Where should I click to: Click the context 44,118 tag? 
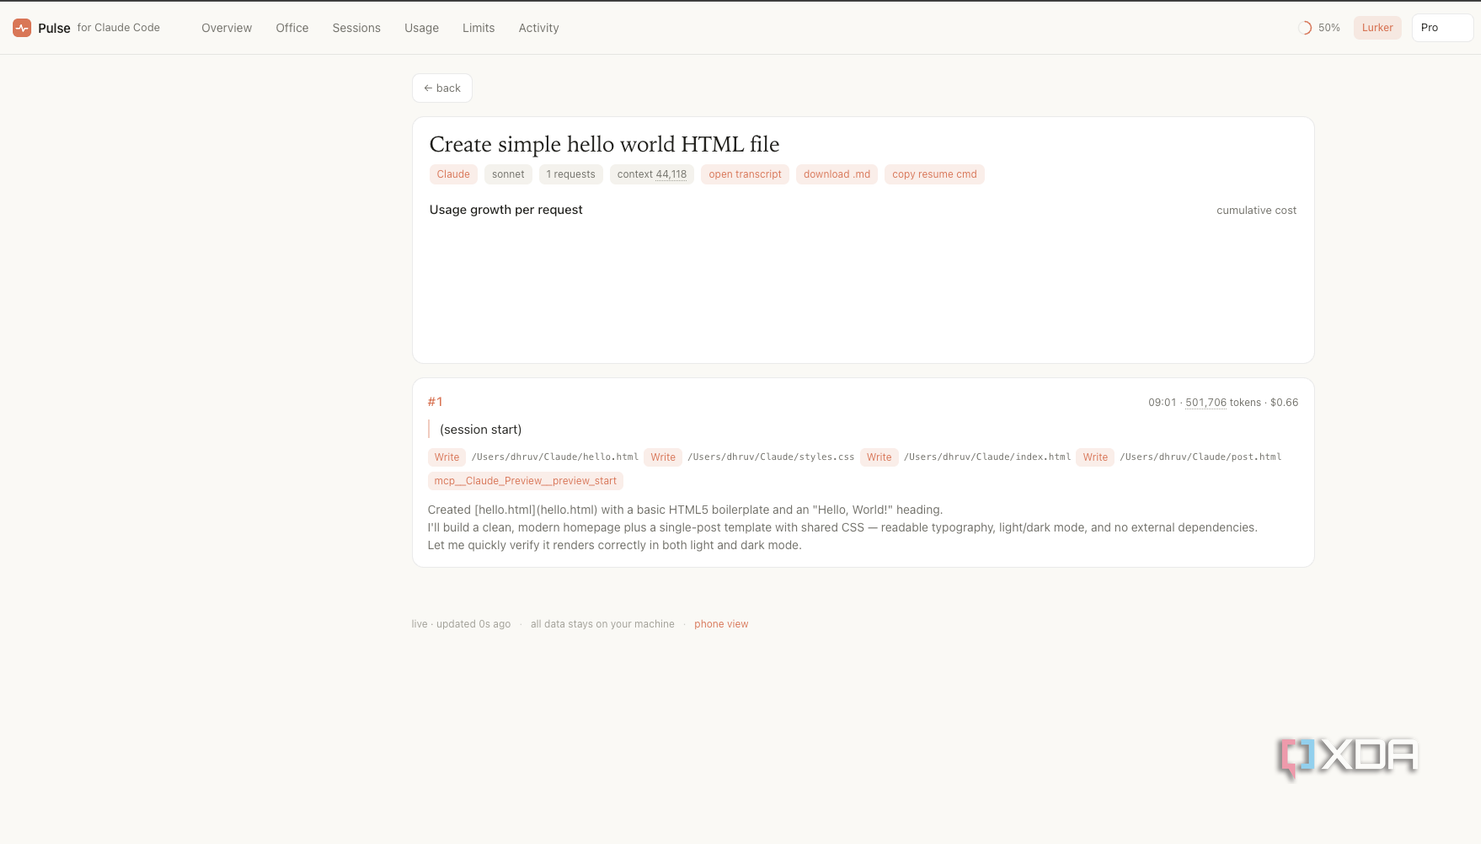[x=652, y=174]
